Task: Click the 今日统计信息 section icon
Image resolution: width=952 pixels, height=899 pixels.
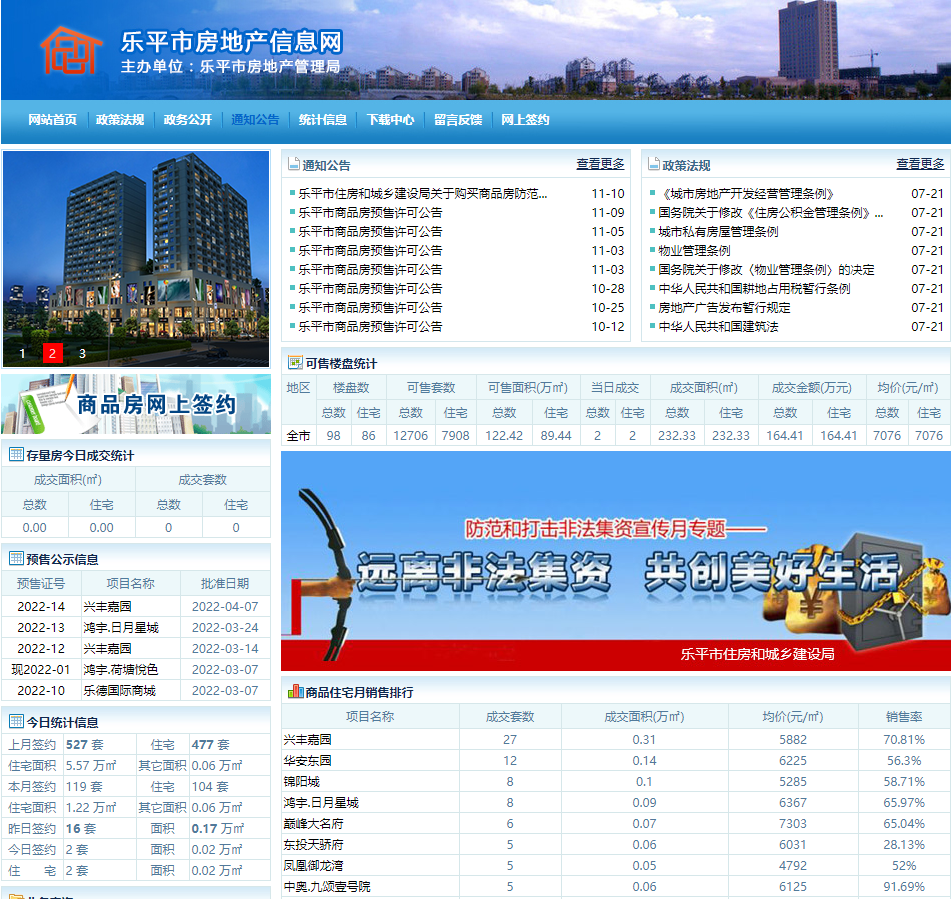Action: coord(16,722)
